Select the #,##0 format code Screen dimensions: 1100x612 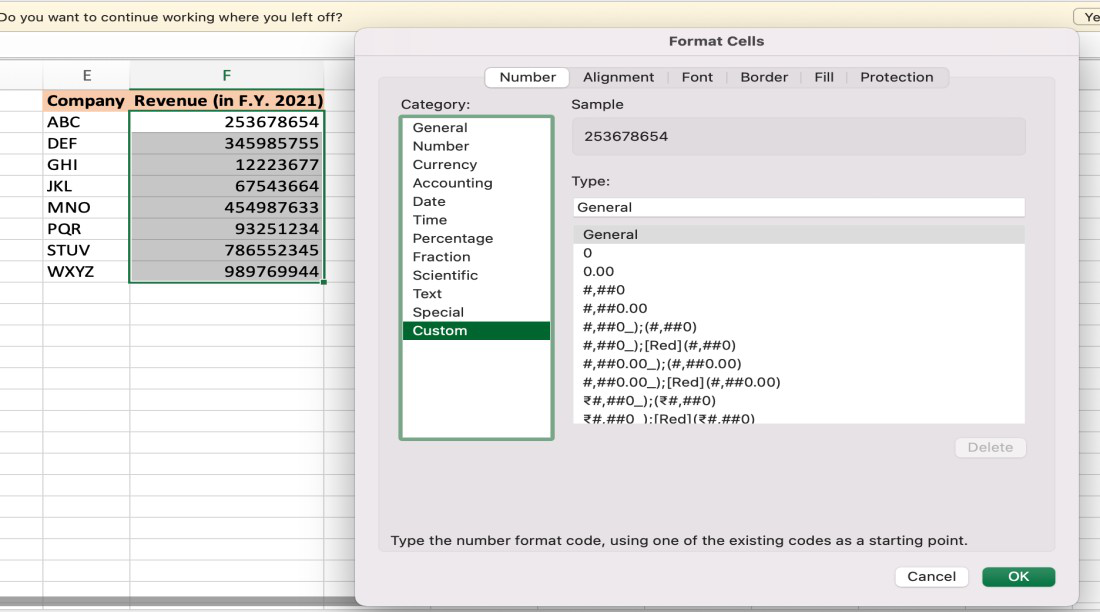[798, 290]
